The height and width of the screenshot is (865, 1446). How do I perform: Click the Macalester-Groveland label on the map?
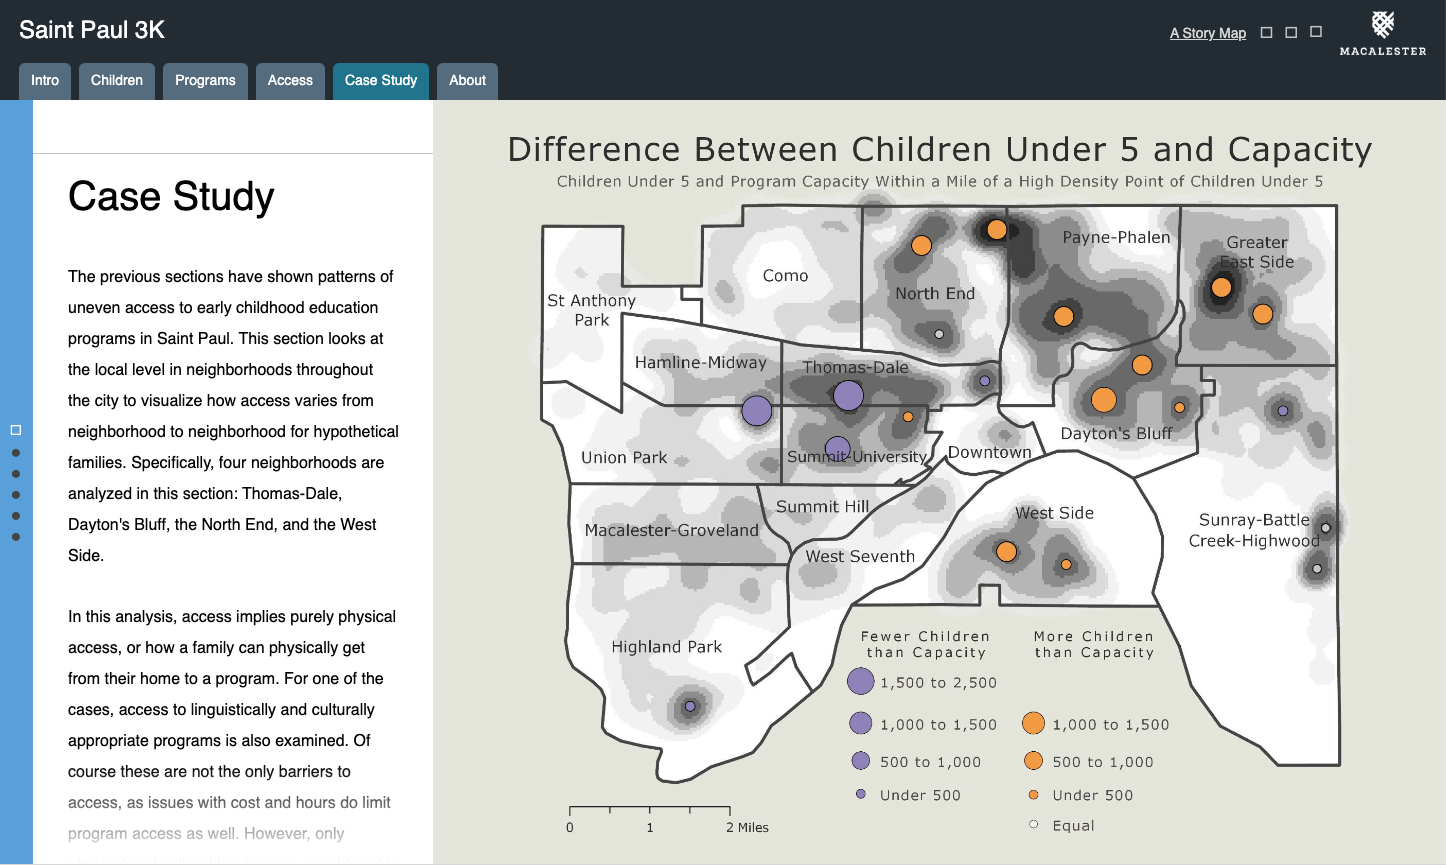pos(672,530)
